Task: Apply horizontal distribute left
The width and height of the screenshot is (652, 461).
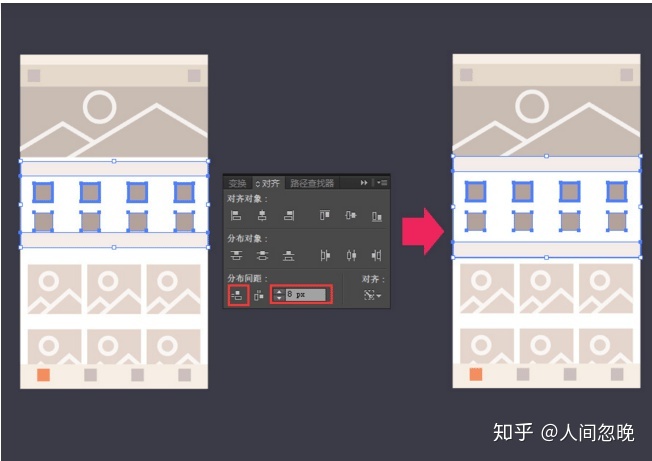Action: [325, 255]
